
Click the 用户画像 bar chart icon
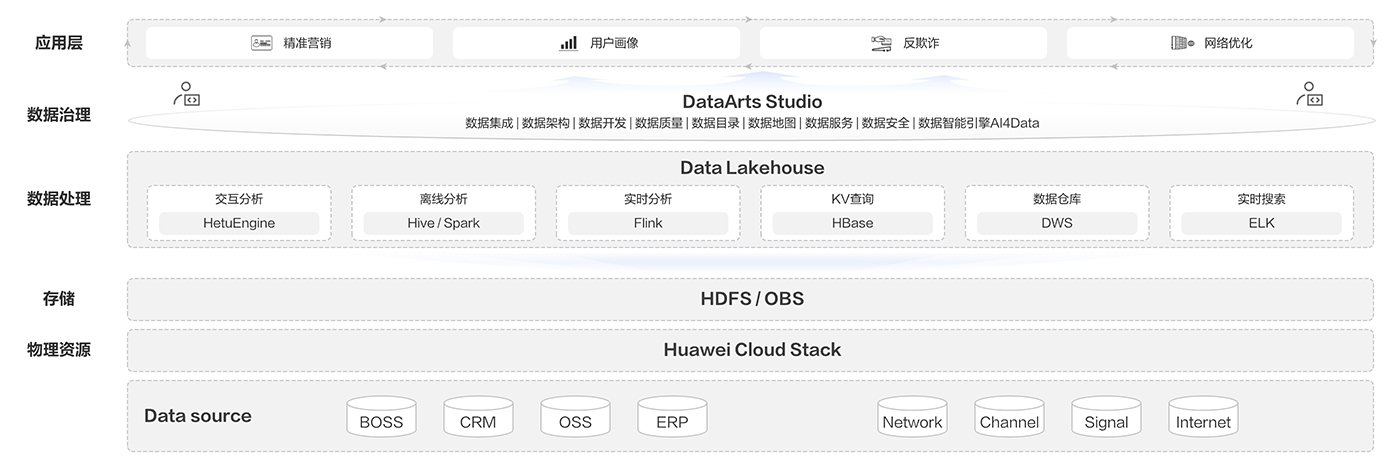pyautogui.click(x=569, y=43)
